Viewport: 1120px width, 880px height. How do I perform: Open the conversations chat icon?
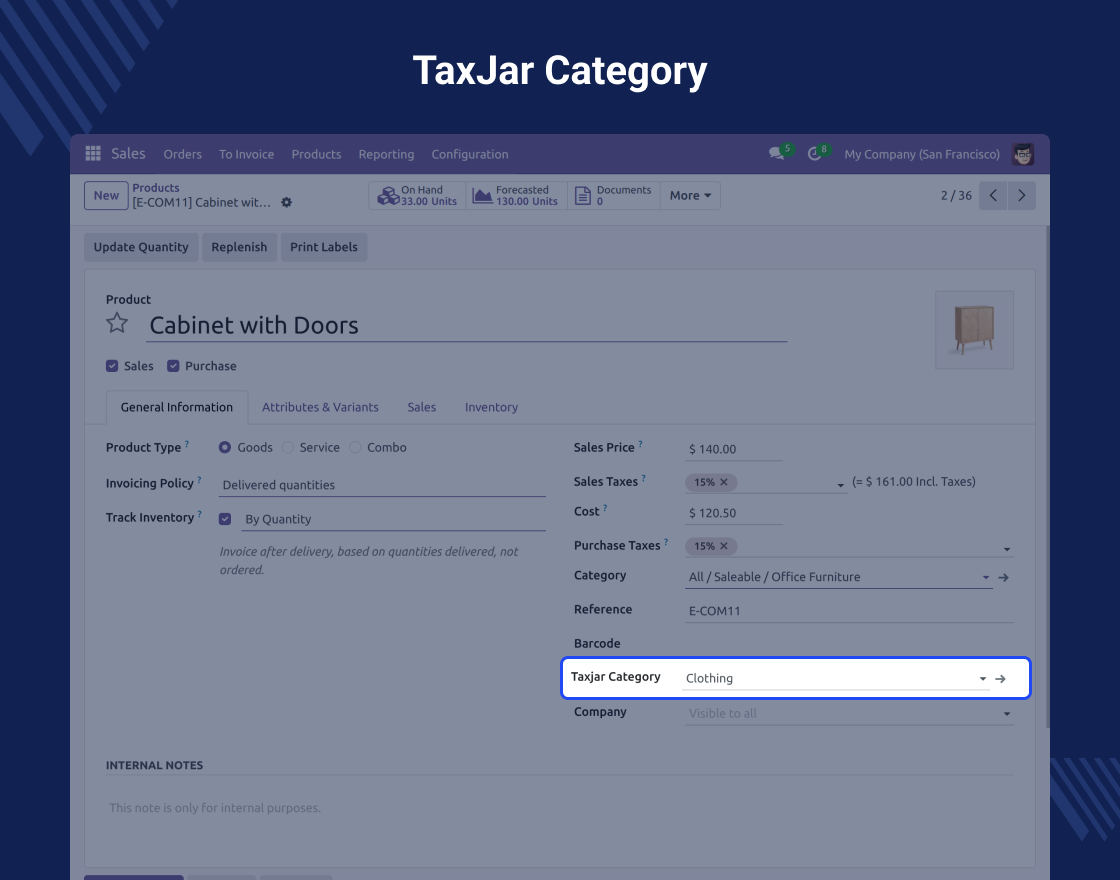[776, 154]
